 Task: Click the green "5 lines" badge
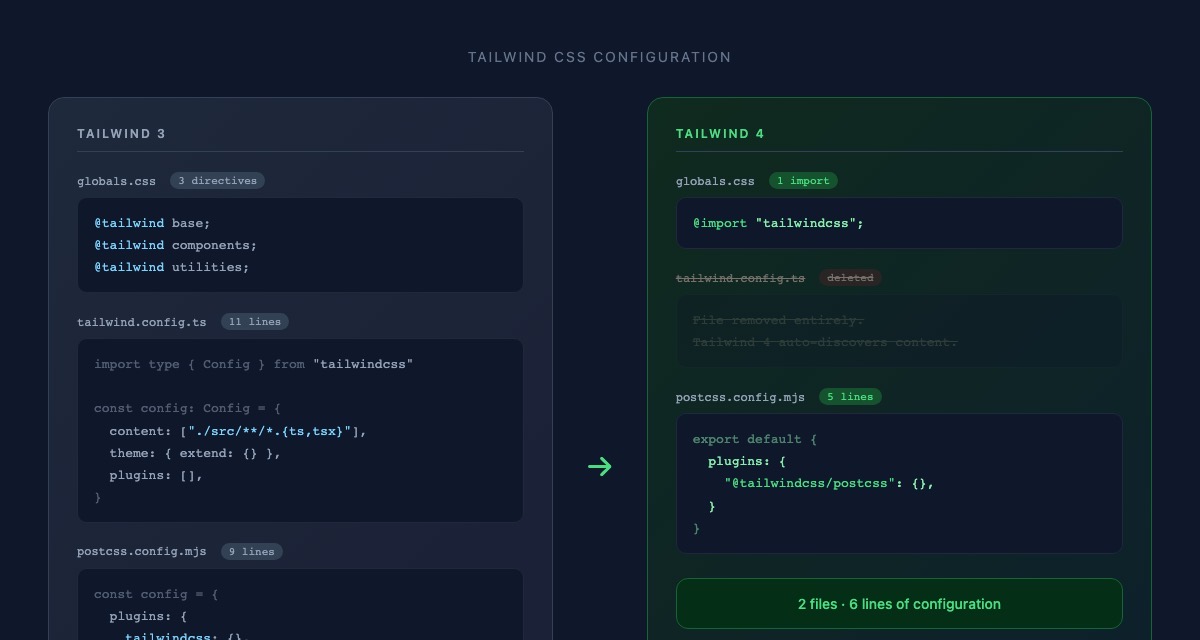click(850, 397)
